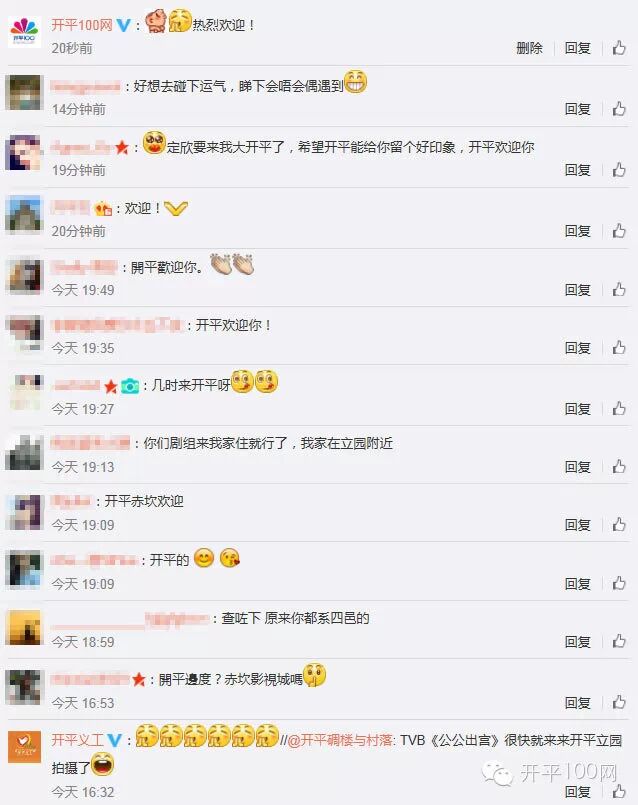Open the 开平100网 username link

(82, 25)
